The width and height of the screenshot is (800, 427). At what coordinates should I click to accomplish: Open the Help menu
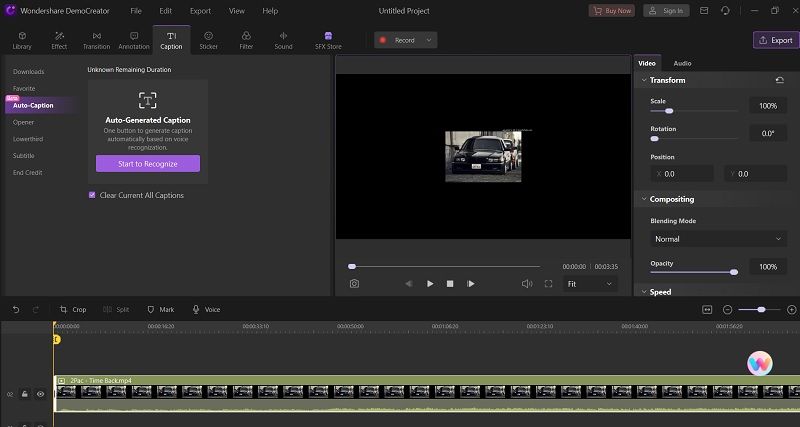tap(270, 11)
